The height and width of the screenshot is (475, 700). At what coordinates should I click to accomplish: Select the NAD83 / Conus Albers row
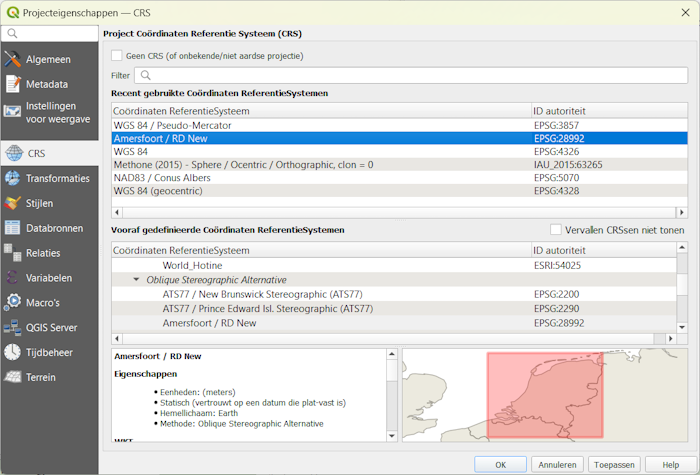coord(400,178)
